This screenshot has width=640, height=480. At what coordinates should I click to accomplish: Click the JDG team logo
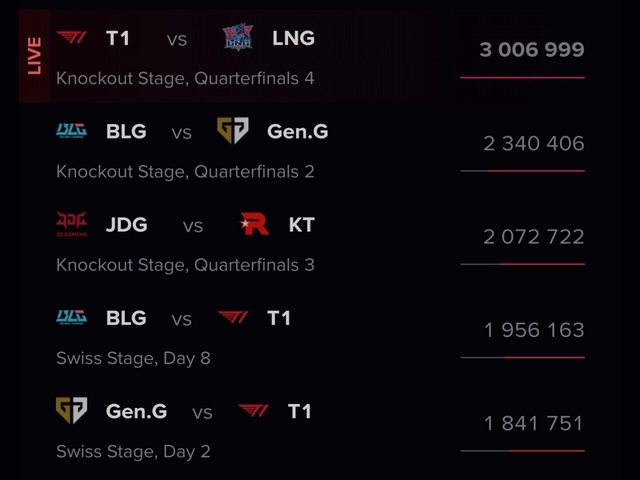71,225
